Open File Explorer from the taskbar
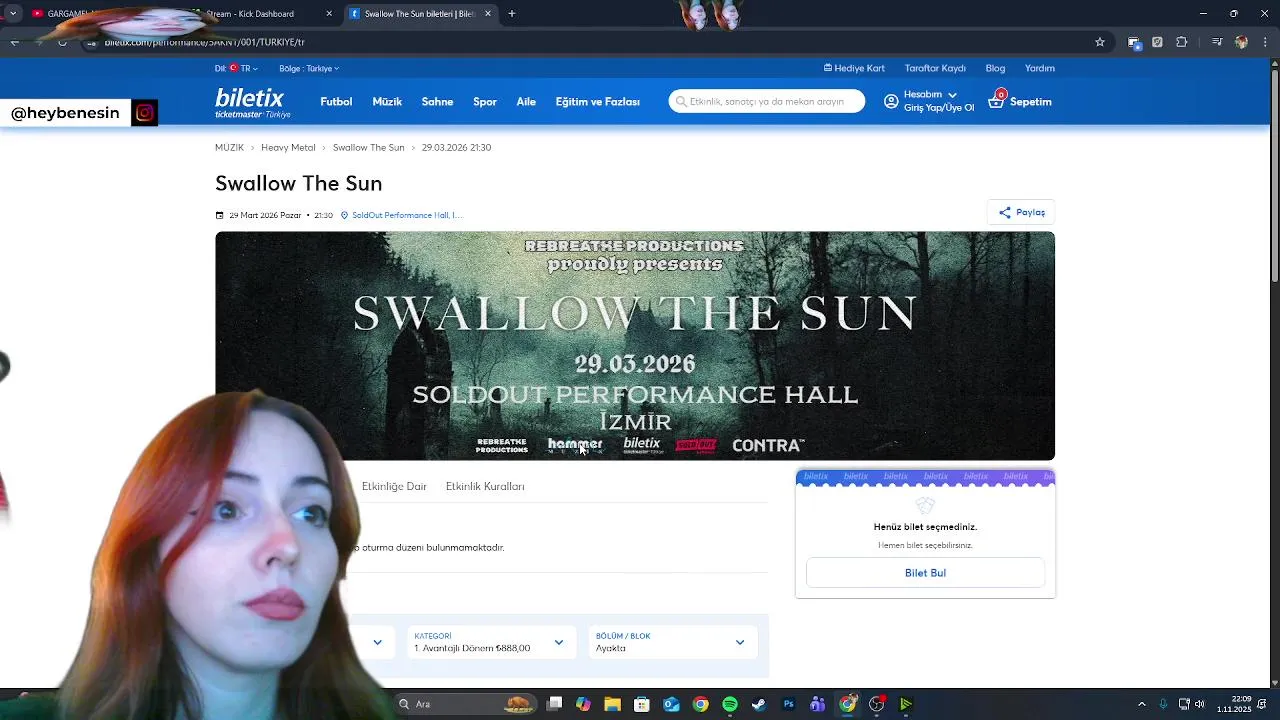 click(x=612, y=704)
